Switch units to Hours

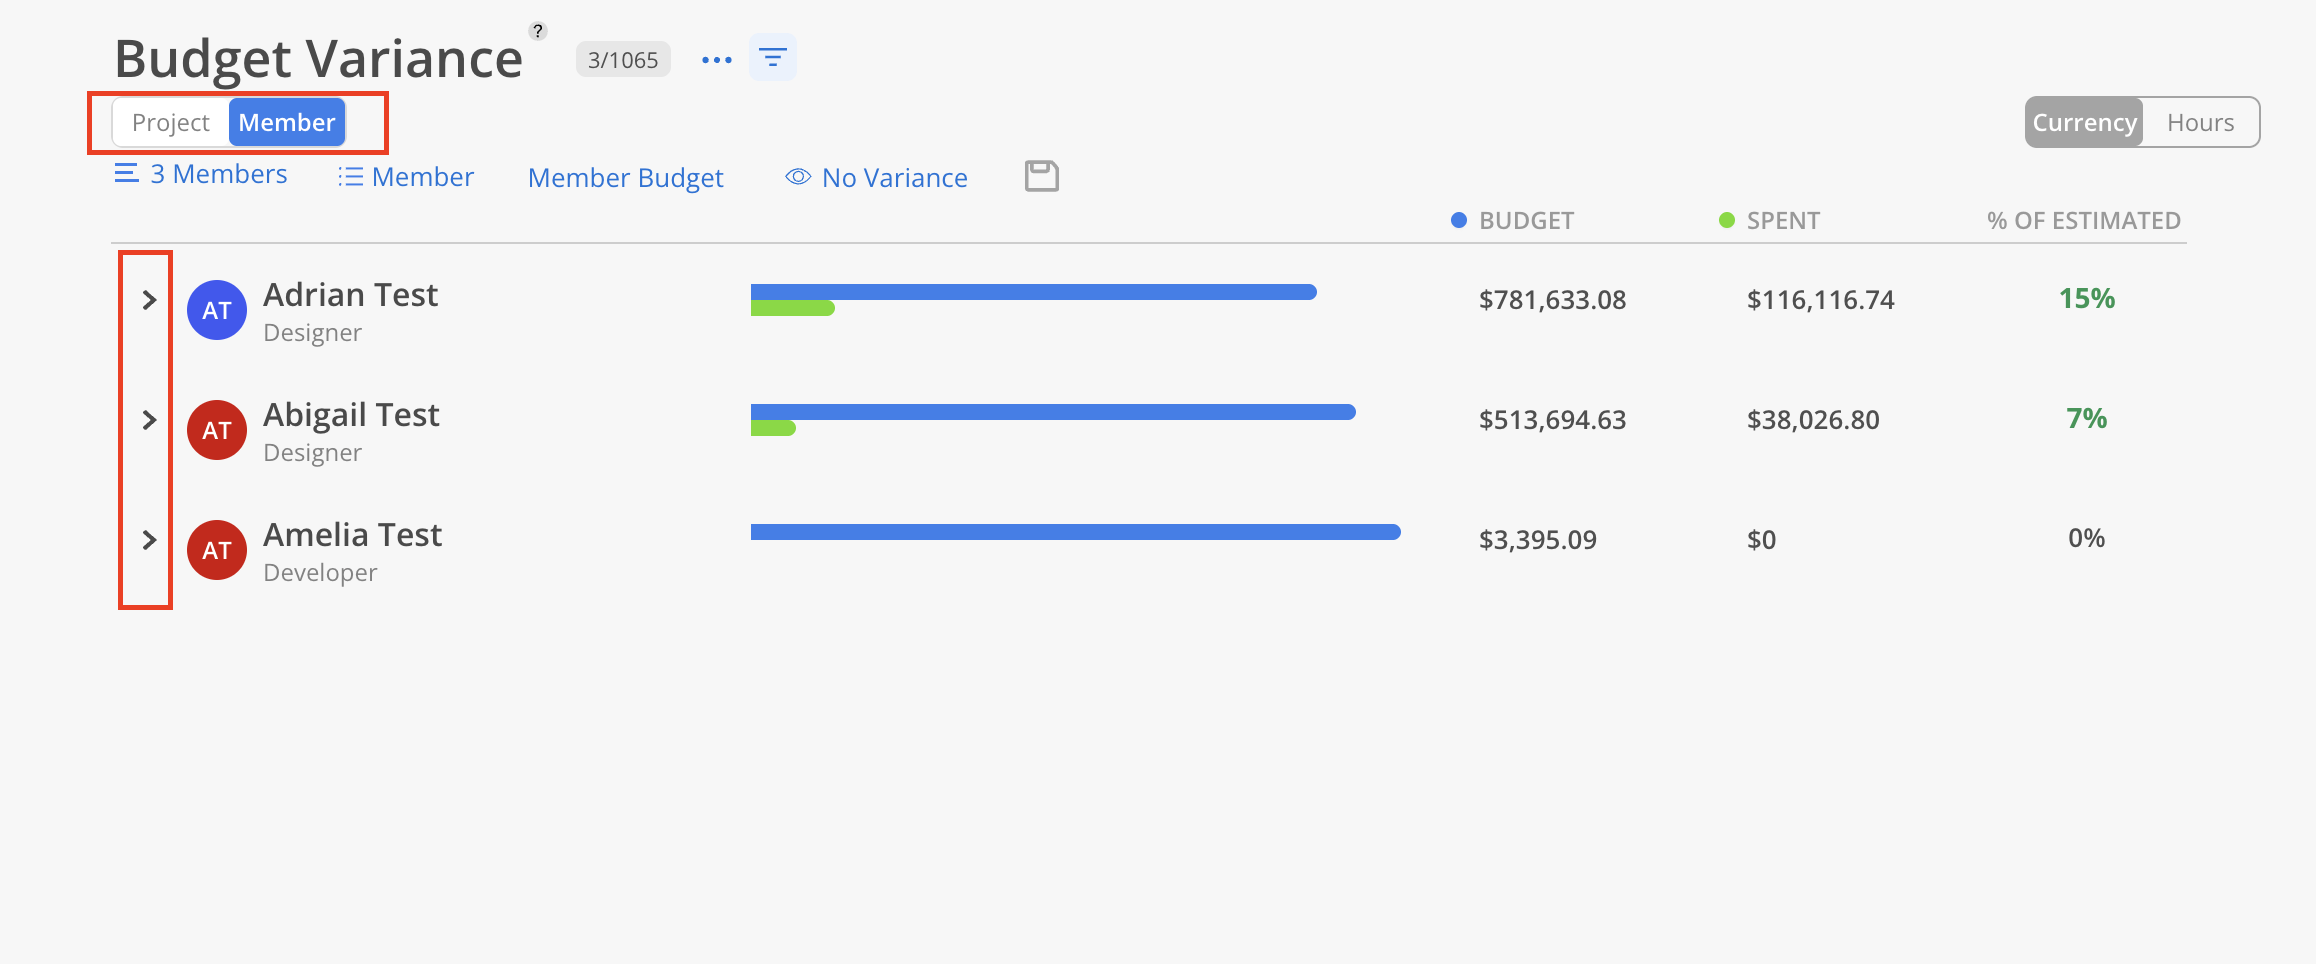[2200, 122]
